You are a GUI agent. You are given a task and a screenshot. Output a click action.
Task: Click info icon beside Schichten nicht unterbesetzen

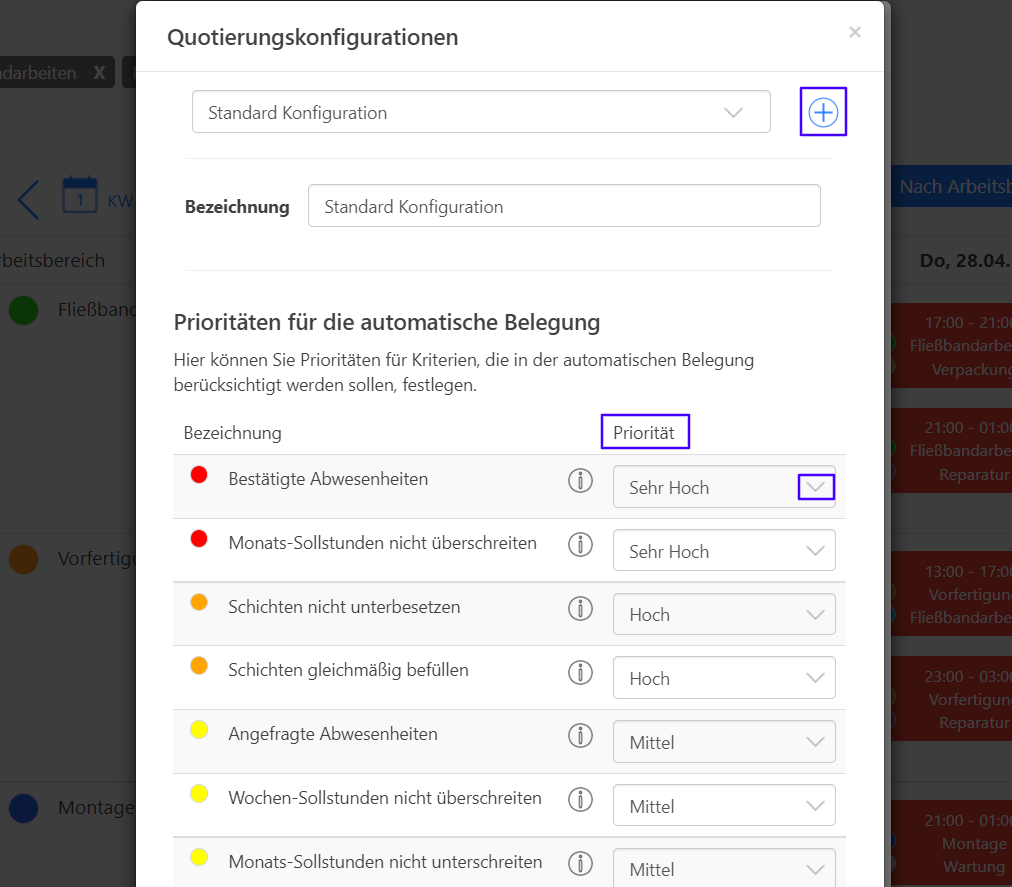point(580,609)
